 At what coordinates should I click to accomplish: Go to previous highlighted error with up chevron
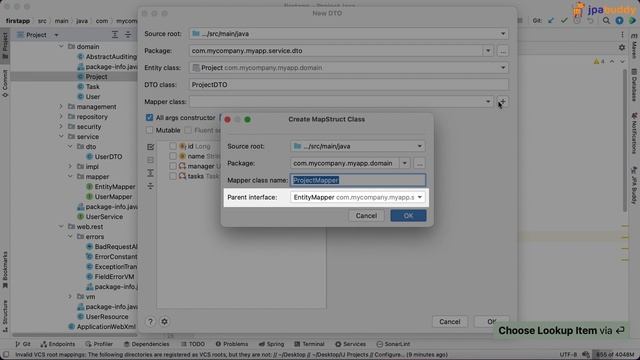(x=612, y=61)
